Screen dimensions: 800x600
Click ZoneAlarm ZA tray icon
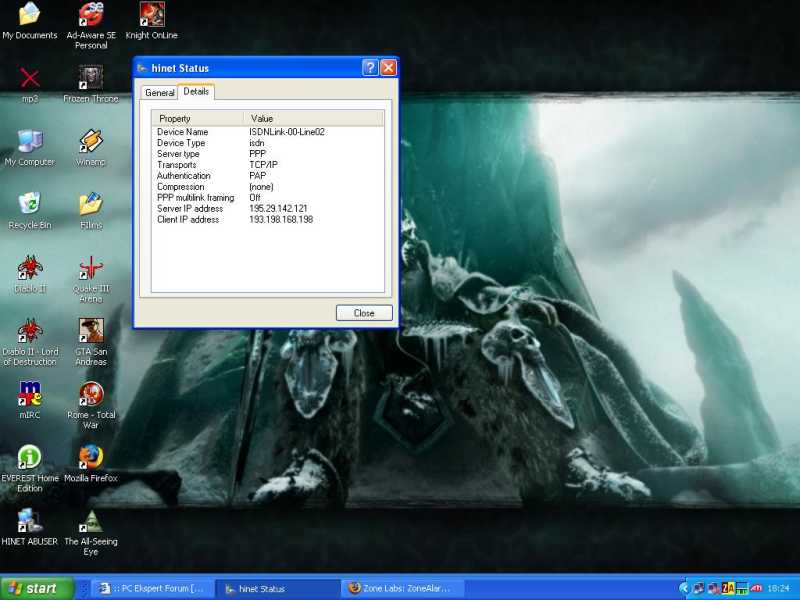pyautogui.click(x=728, y=588)
